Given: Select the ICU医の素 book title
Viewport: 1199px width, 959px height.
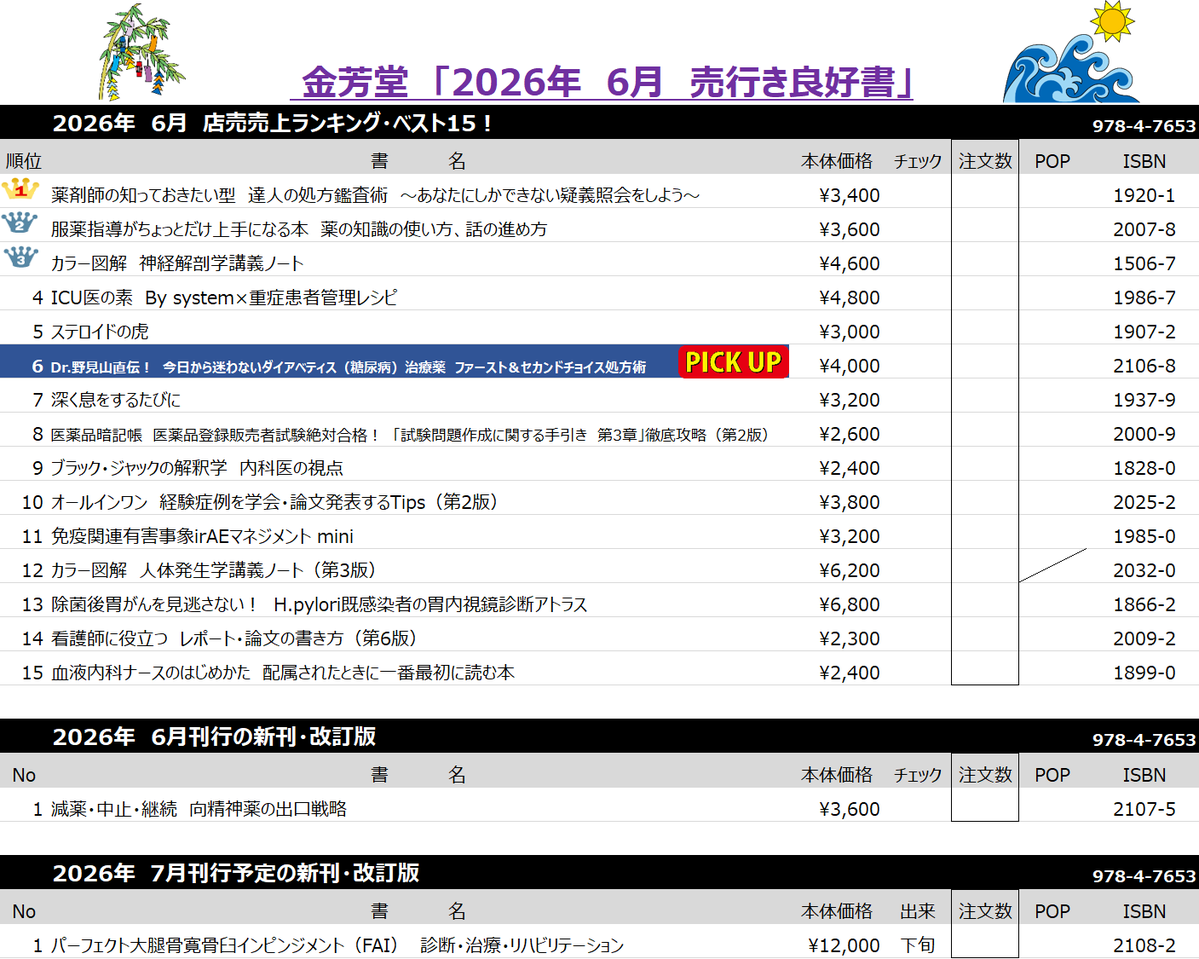Looking at the screenshot, I should (224, 297).
